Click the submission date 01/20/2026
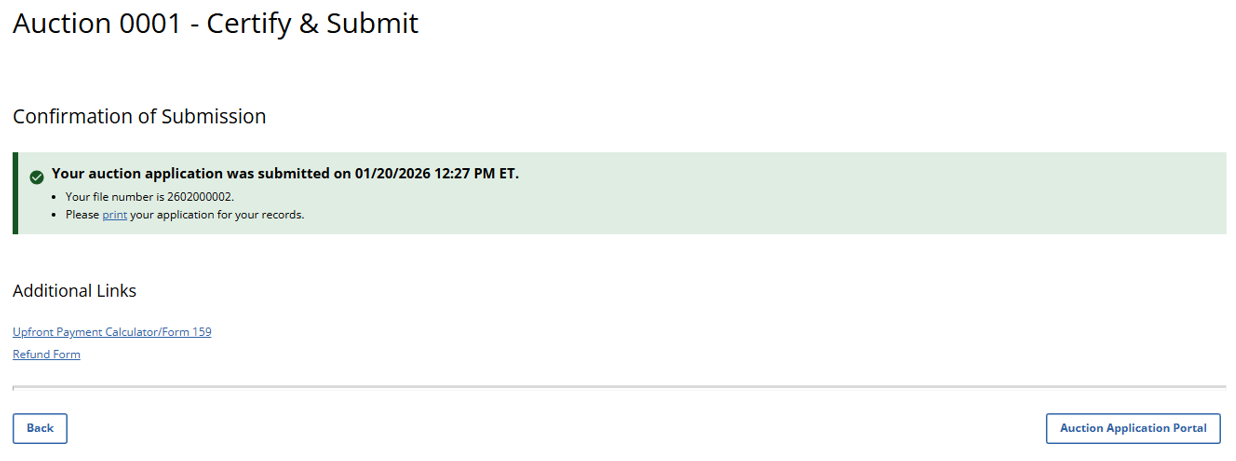 391,174
